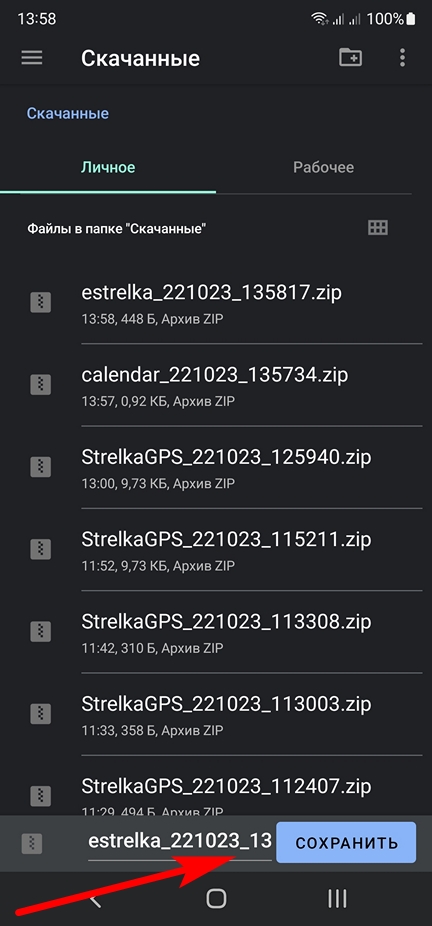Switch to the Рабочее tab
Image resolution: width=432 pixels, height=926 pixels.
324,168
